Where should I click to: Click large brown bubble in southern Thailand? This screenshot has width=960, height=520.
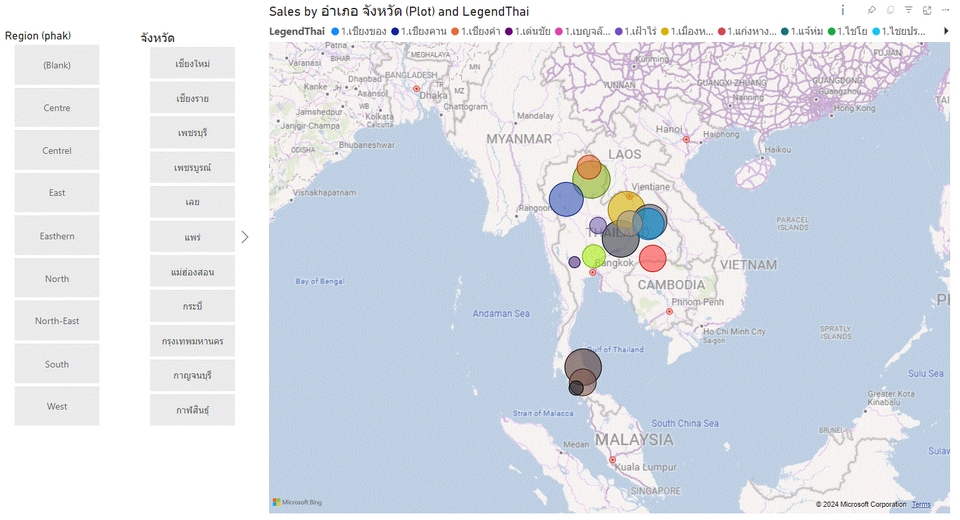(583, 366)
